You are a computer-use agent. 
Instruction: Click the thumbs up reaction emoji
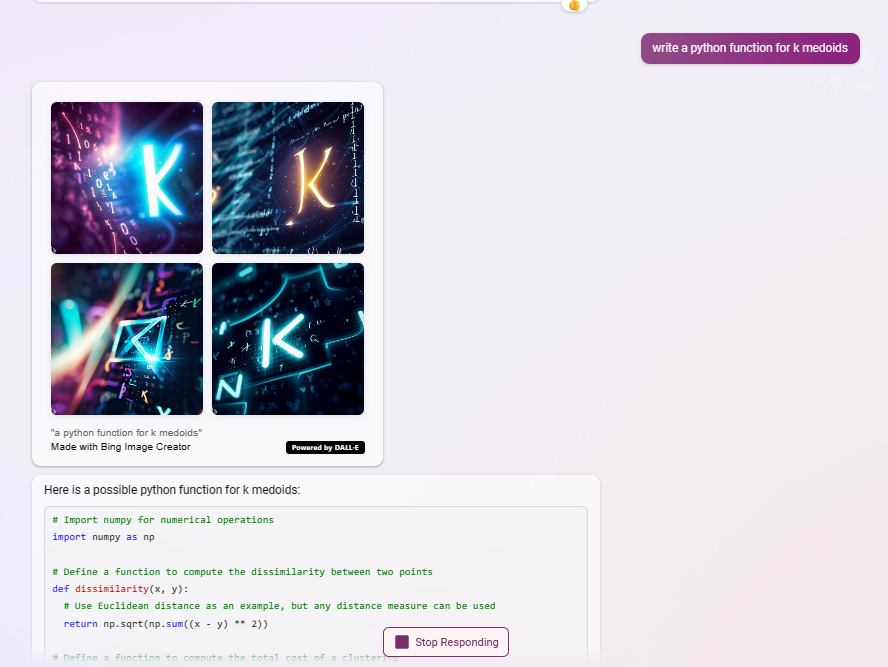coord(574,5)
